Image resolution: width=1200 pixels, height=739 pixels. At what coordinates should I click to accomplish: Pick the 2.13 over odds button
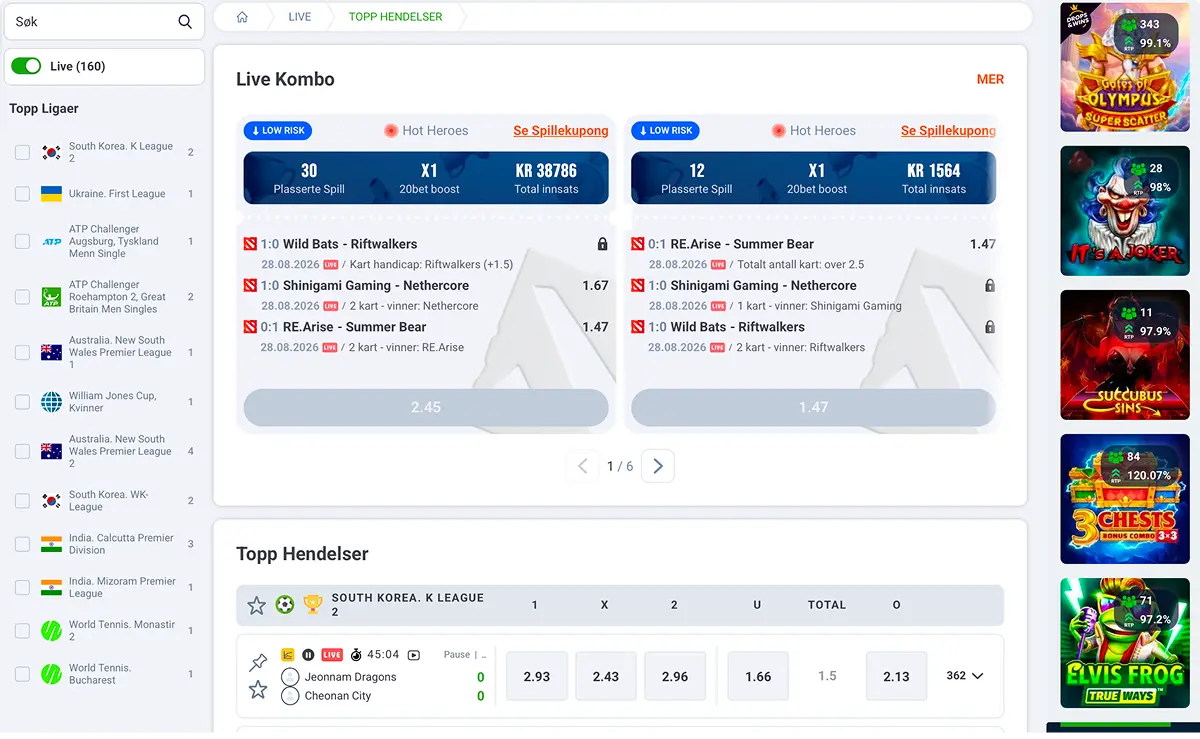pos(896,676)
